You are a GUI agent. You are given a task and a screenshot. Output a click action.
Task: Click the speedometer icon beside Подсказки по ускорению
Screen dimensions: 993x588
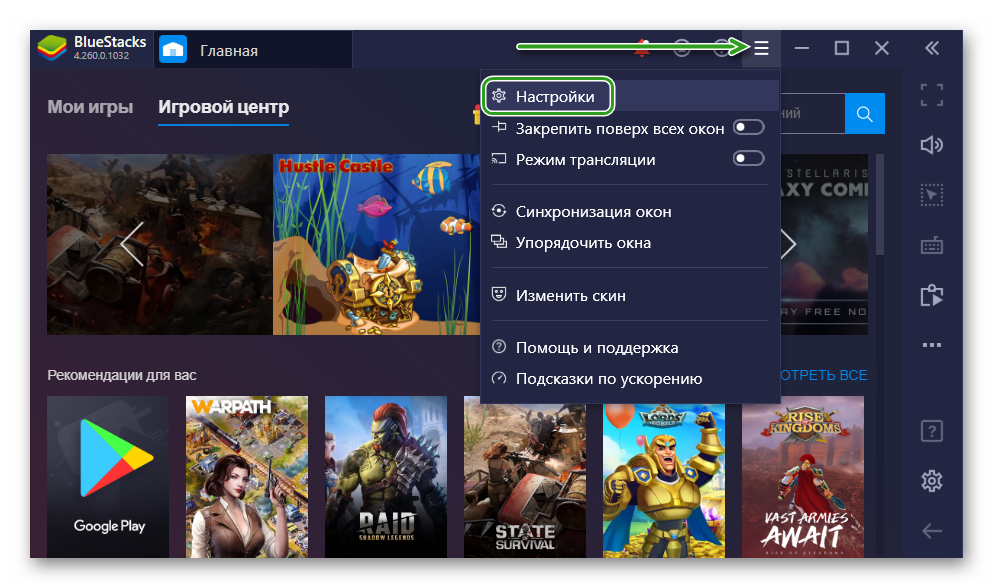pyautogui.click(x=499, y=378)
